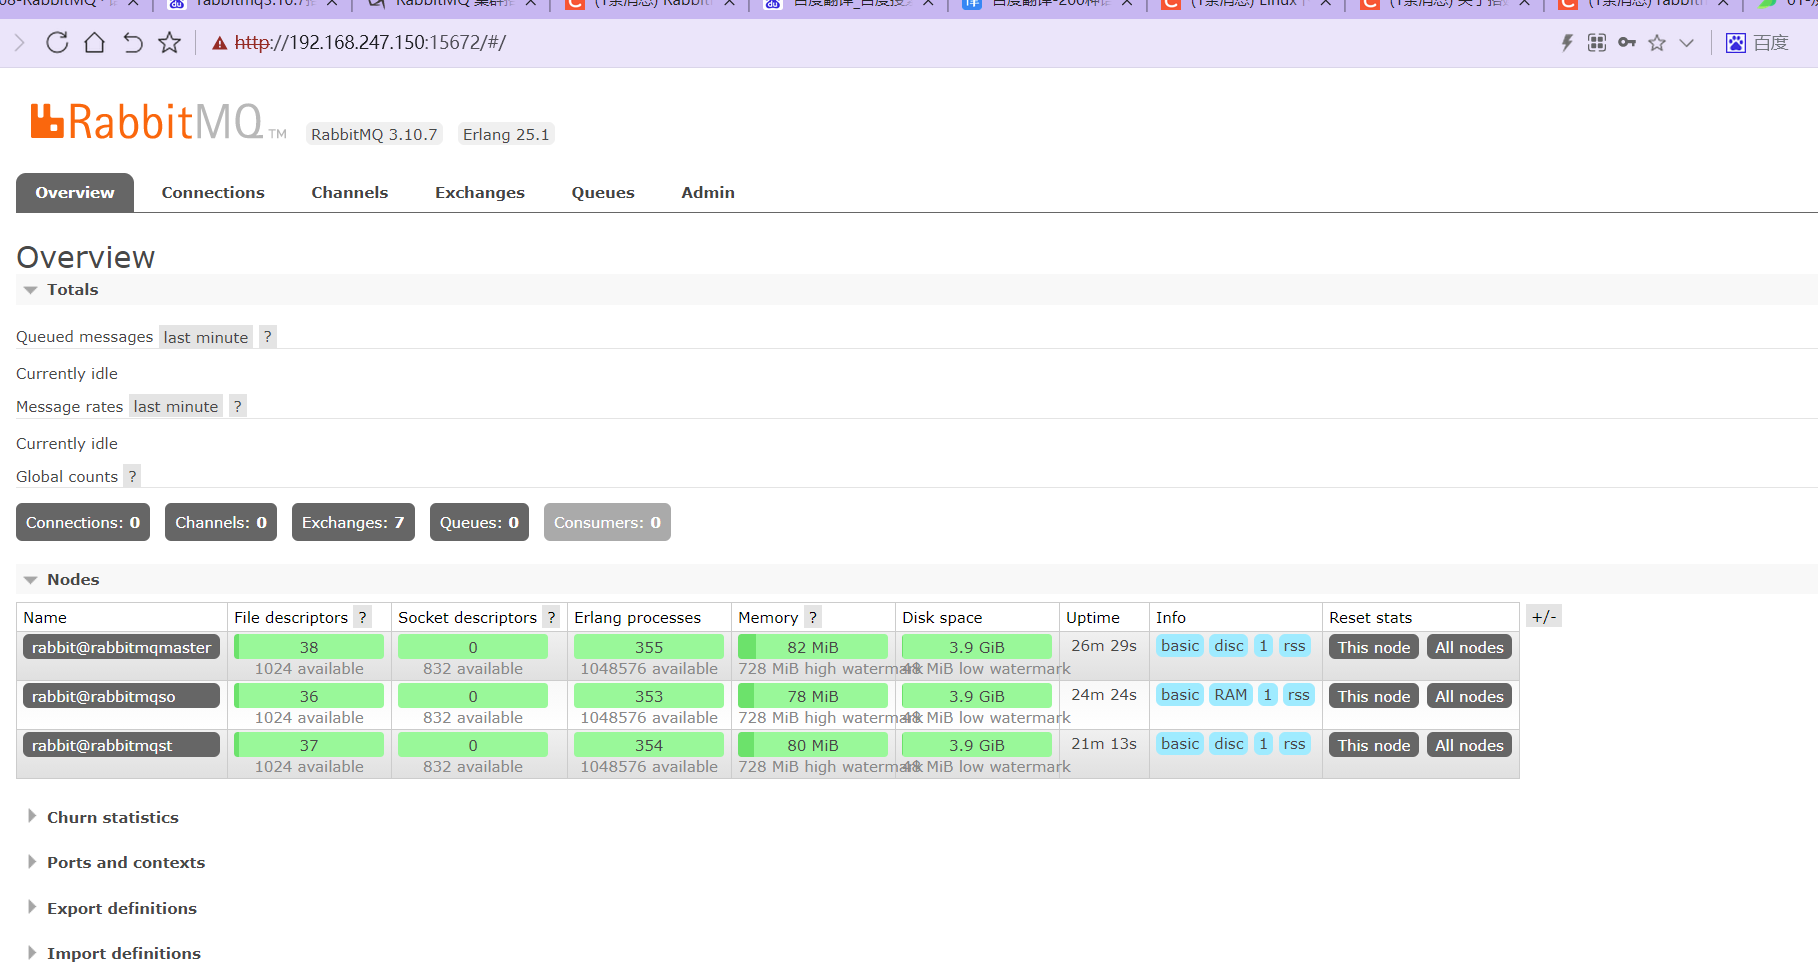Screen dimensions: 1818x974
Task: Click the 'Erlang 25.1' version label
Action: click(x=506, y=134)
